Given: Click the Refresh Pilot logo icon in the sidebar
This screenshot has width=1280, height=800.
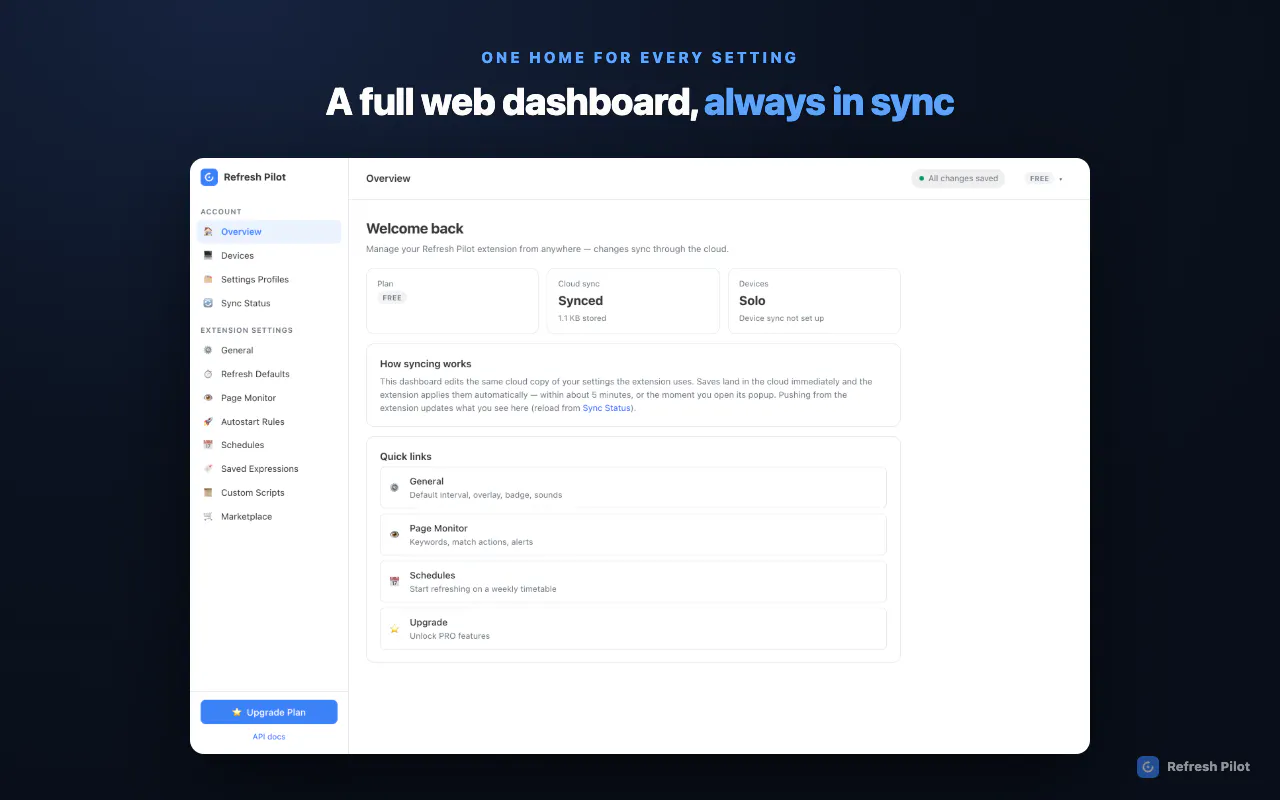Looking at the screenshot, I should click(209, 177).
